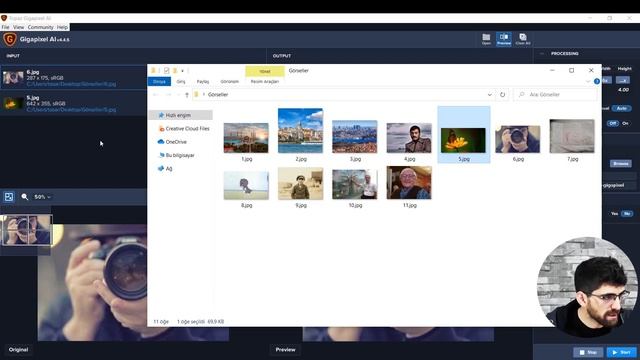Click the Görseller breadcrumb in address bar
This screenshot has height=360, width=640.
click(218, 95)
